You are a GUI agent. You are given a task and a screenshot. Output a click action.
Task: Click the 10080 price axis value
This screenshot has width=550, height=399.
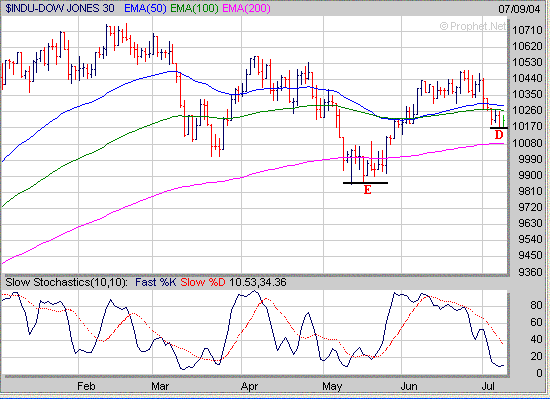[x=527, y=143]
